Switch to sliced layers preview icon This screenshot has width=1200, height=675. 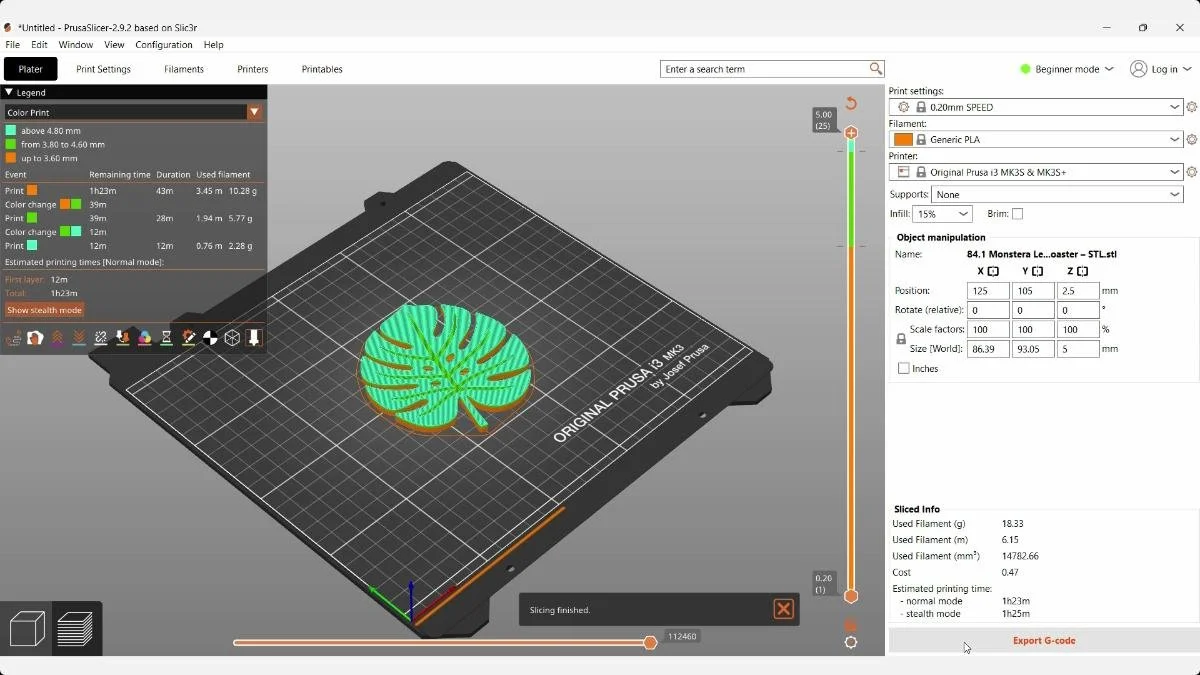(x=76, y=629)
